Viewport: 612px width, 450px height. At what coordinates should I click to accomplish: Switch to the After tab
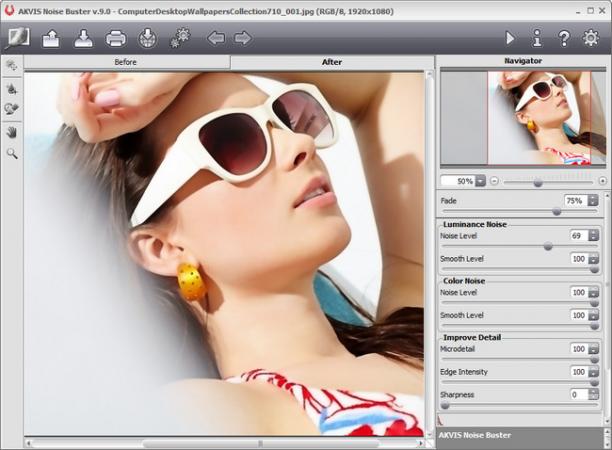coord(332,62)
